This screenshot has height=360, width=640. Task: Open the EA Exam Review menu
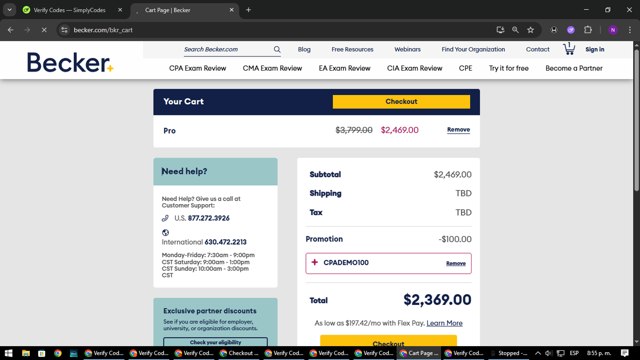tap(344, 68)
